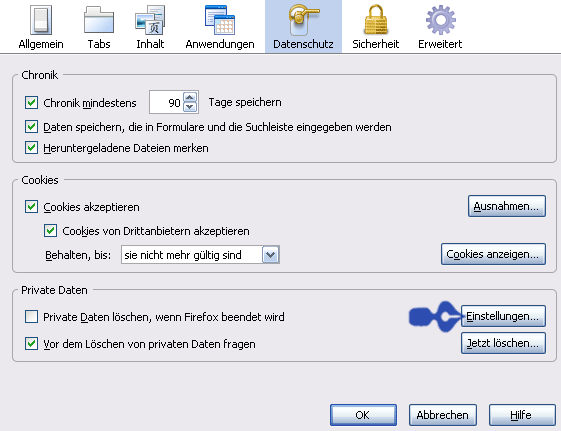561x431 pixels.
Task: Open the Behalten bis dropdown arrow
Action: click(x=270, y=255)
